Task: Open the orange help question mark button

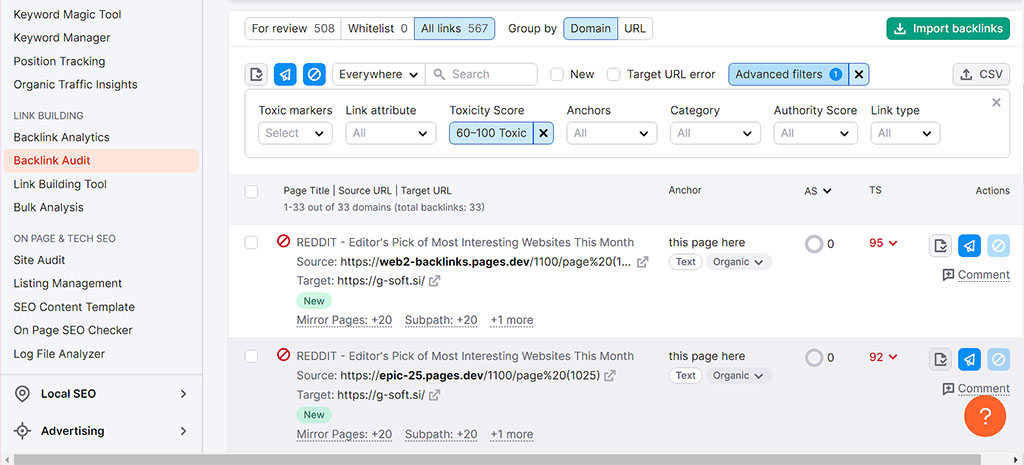Action: pyautogui.click(x=985, y=415)
